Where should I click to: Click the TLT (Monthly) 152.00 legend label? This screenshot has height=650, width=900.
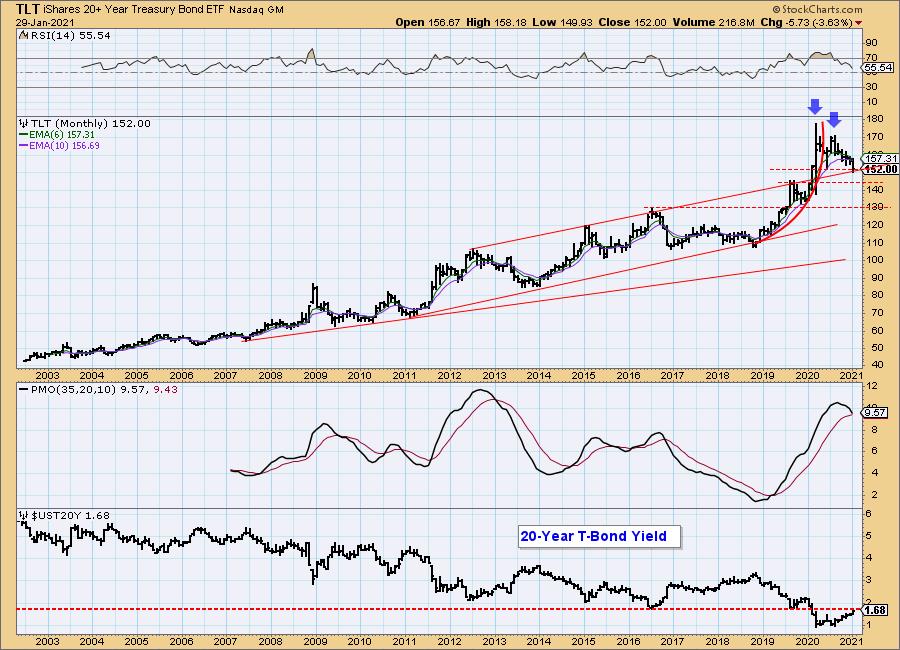[90, 123]
